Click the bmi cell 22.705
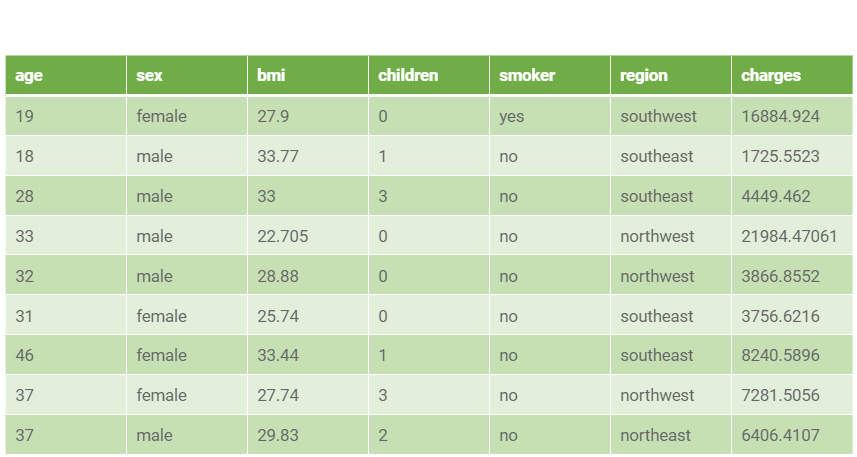This screenshot has width=857, height=457. 308,236
